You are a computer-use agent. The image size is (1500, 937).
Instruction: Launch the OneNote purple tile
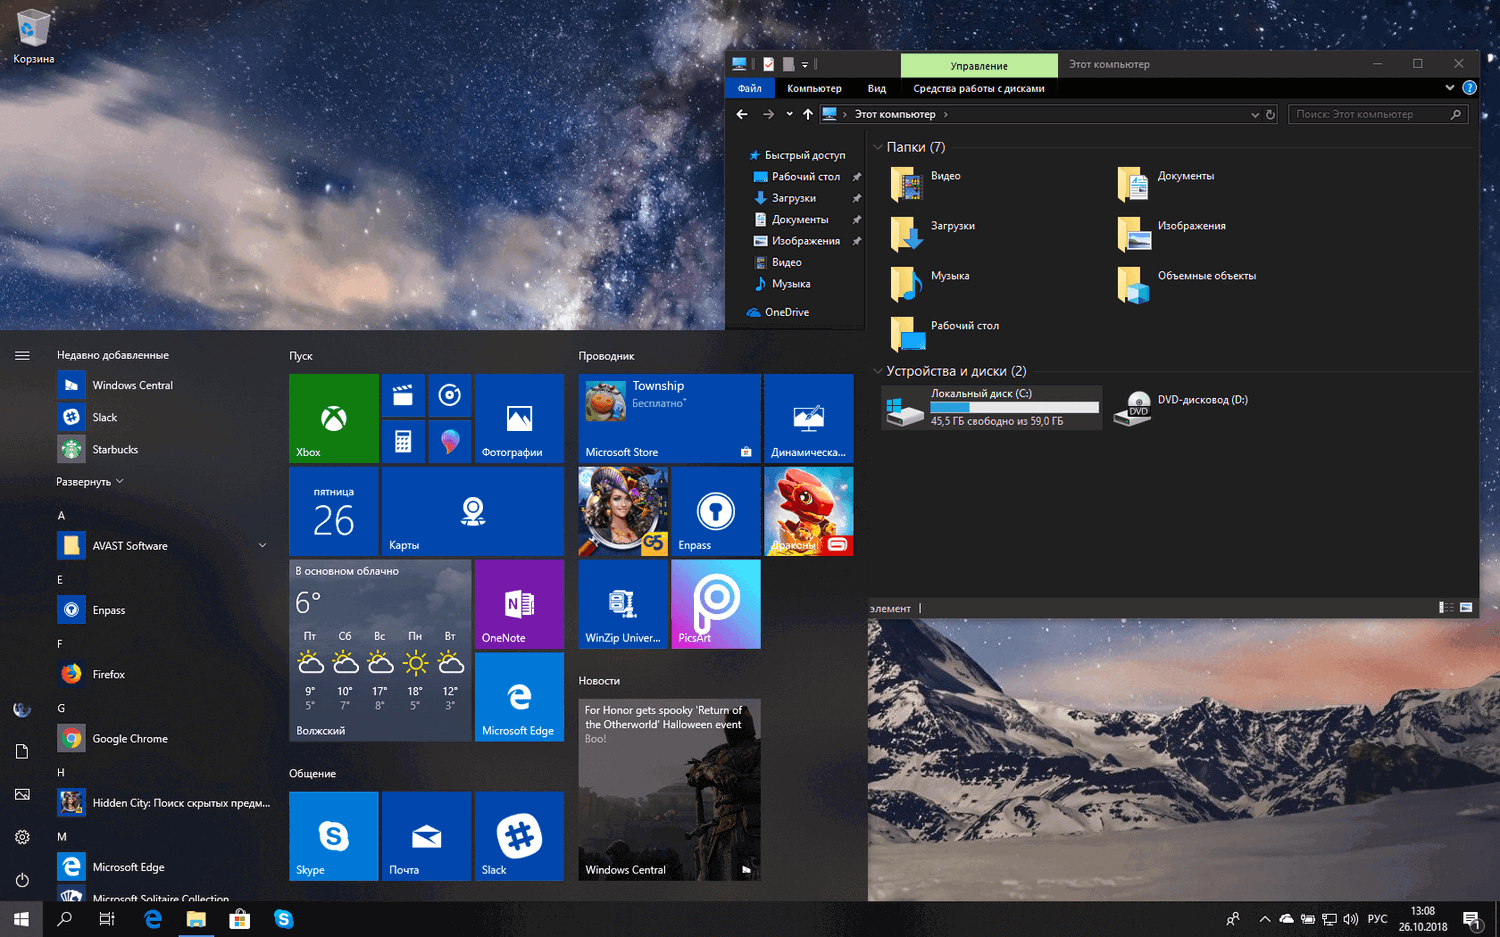click(x=519, y=604)
